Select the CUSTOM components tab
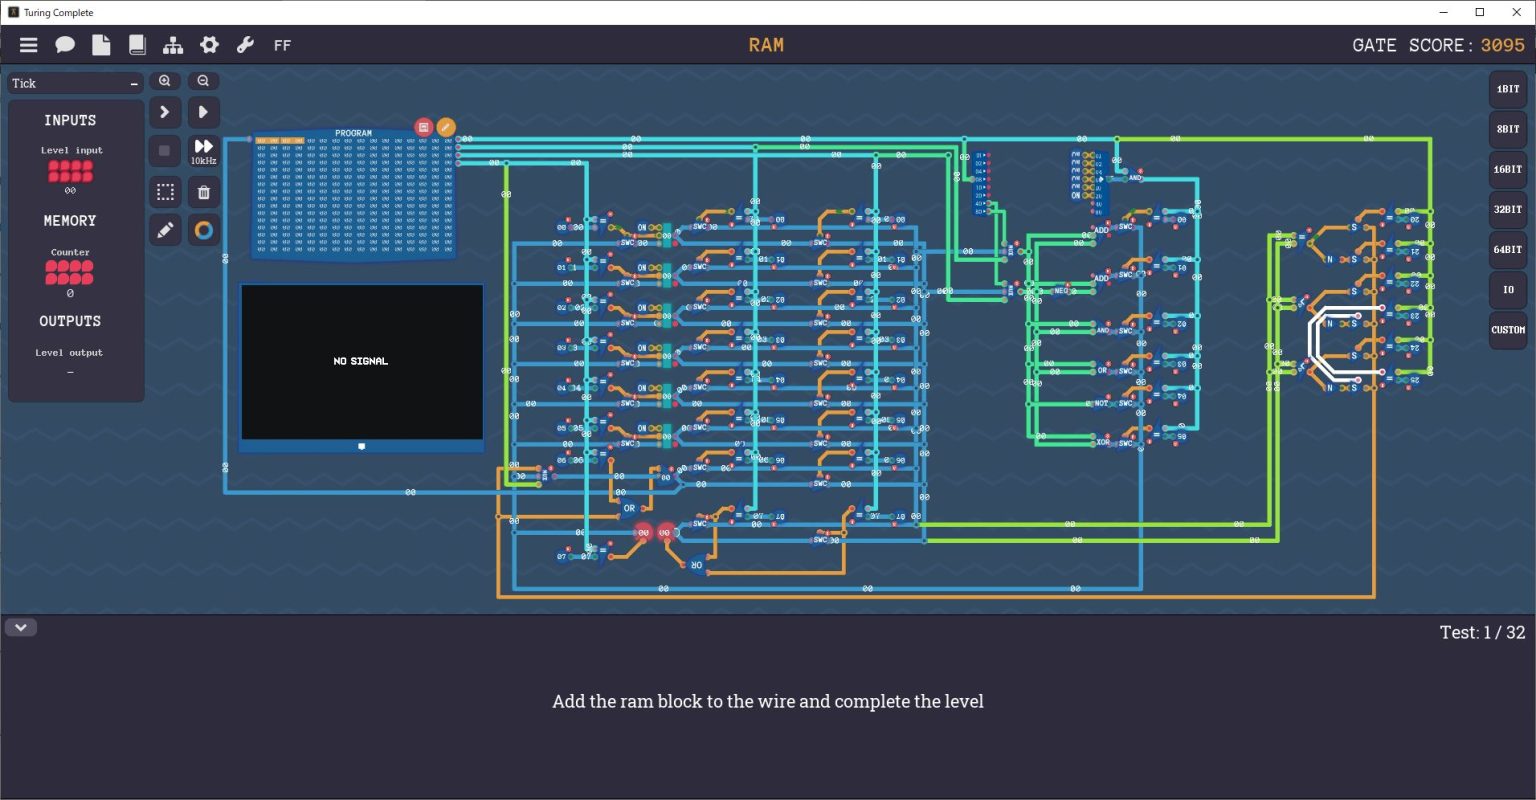 1508,330
